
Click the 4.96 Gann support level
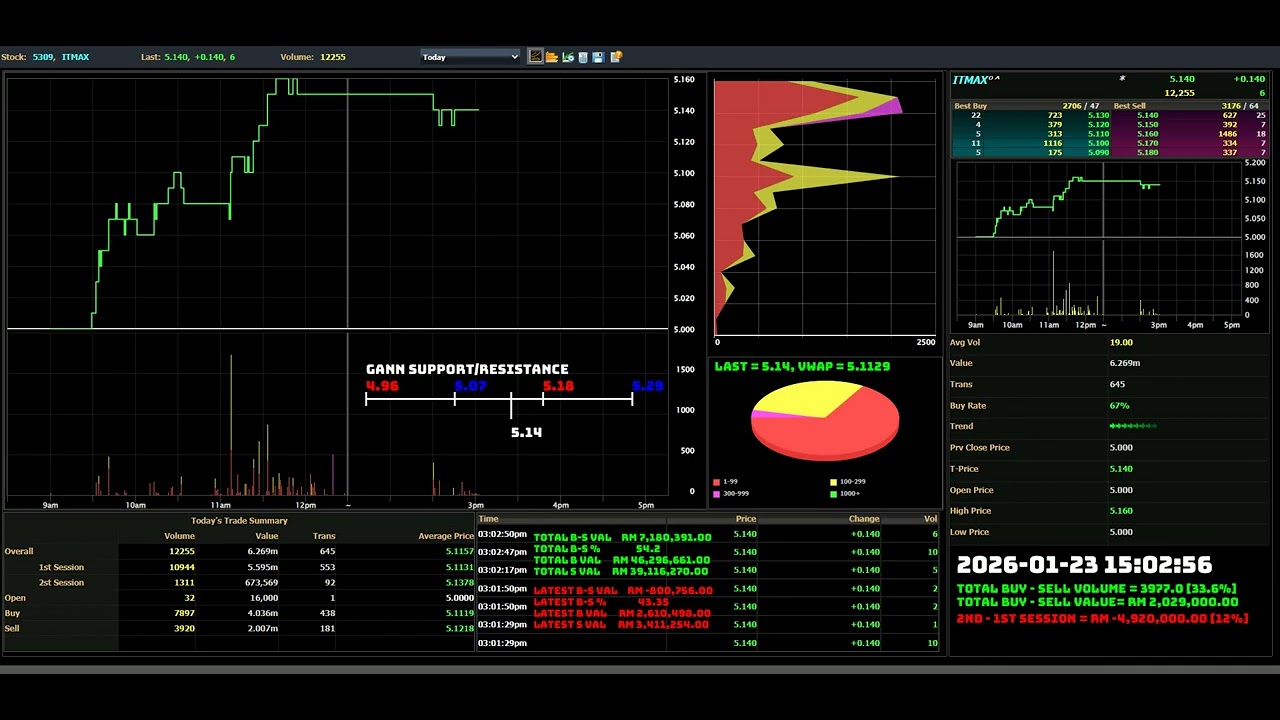coord(382,385)
